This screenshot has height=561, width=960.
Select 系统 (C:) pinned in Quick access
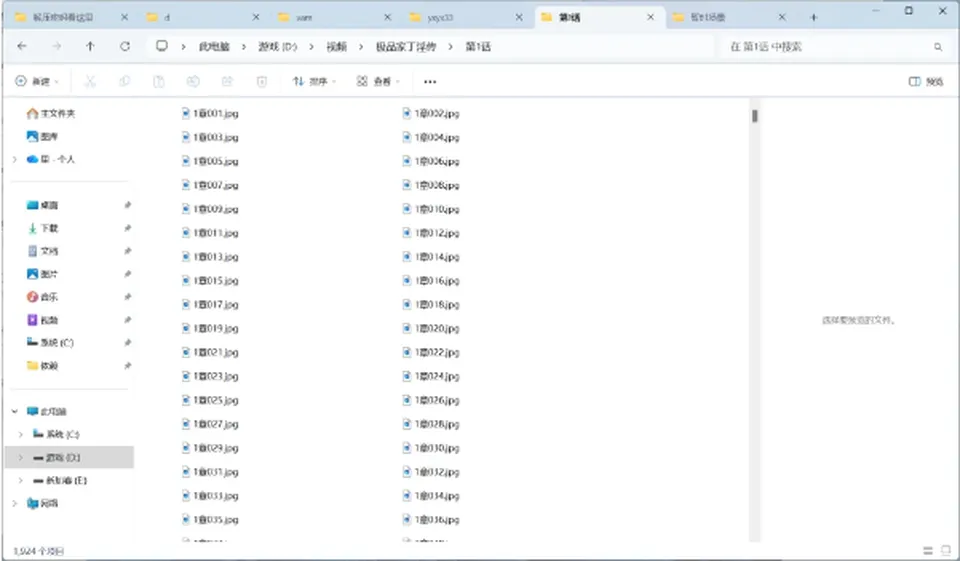pyautogui.click(x=50, y=342)
